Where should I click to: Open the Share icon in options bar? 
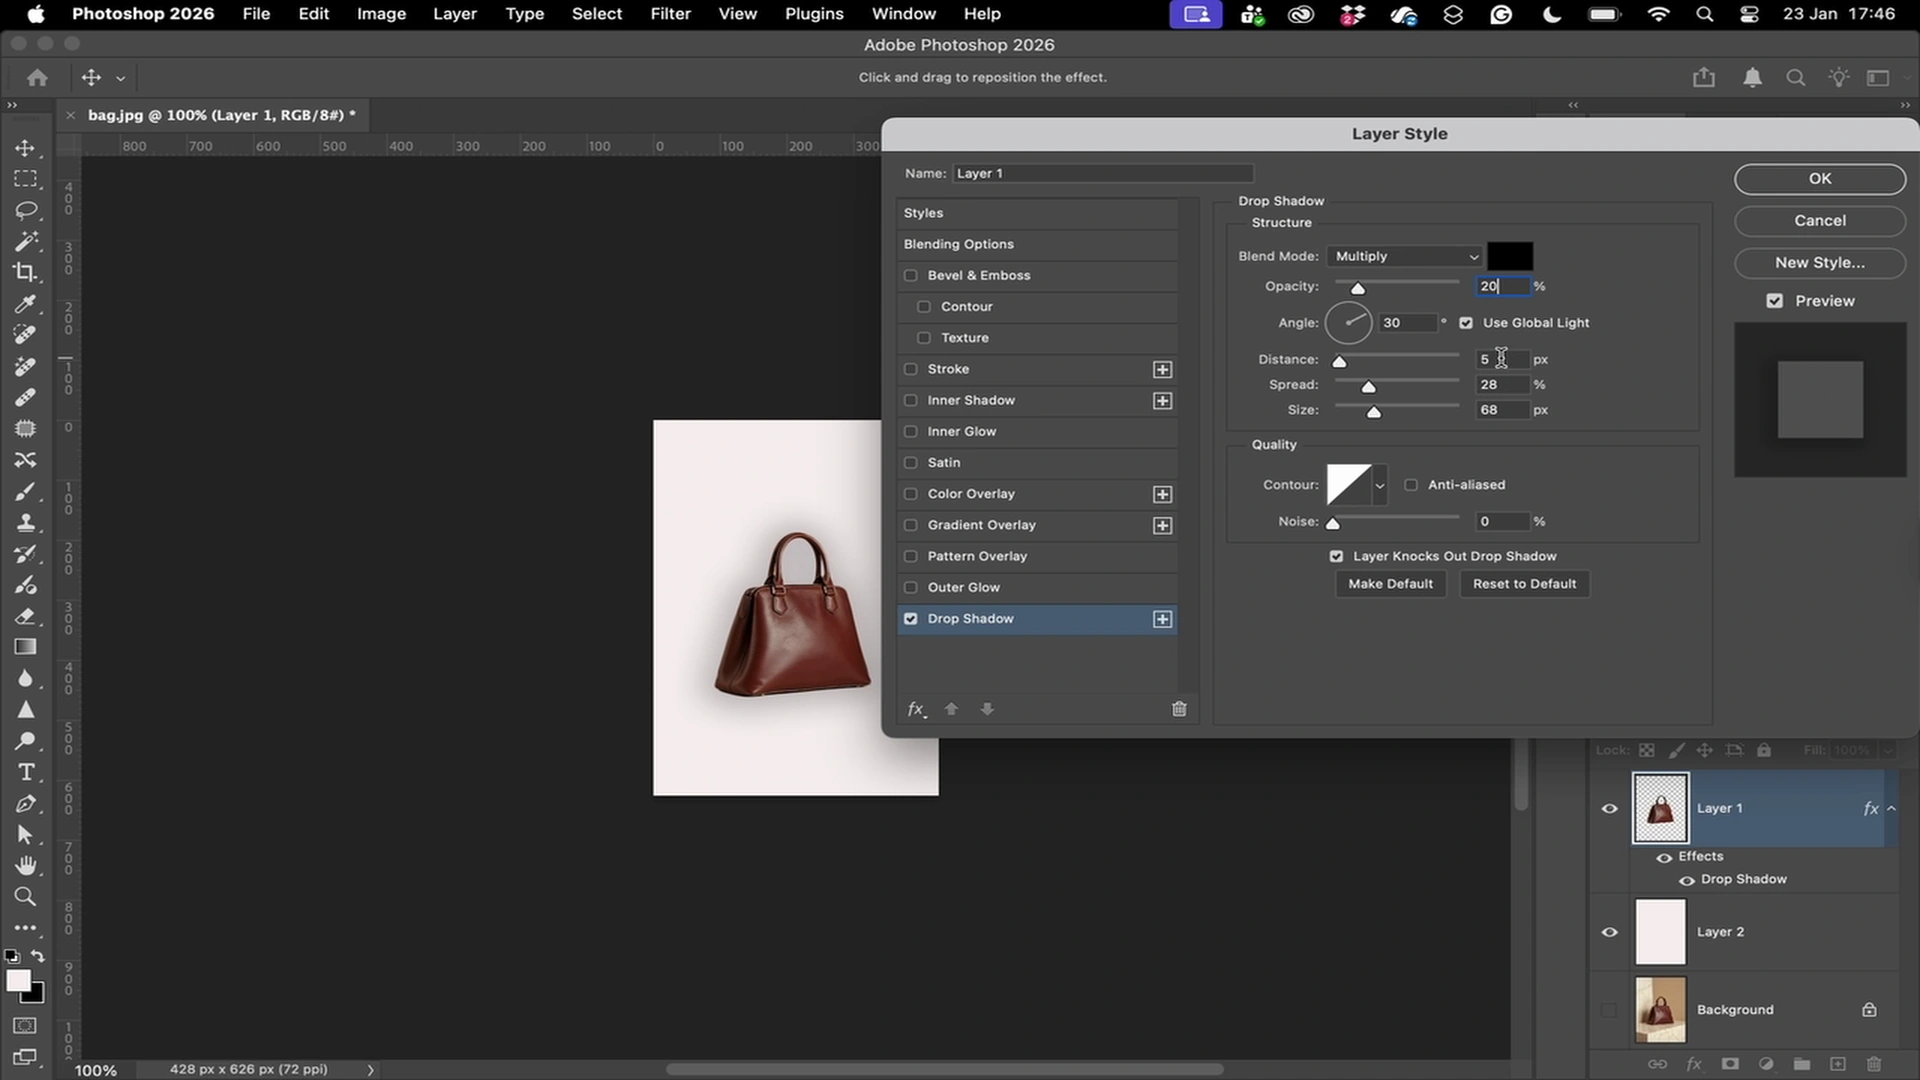[x=1704, y=78]
